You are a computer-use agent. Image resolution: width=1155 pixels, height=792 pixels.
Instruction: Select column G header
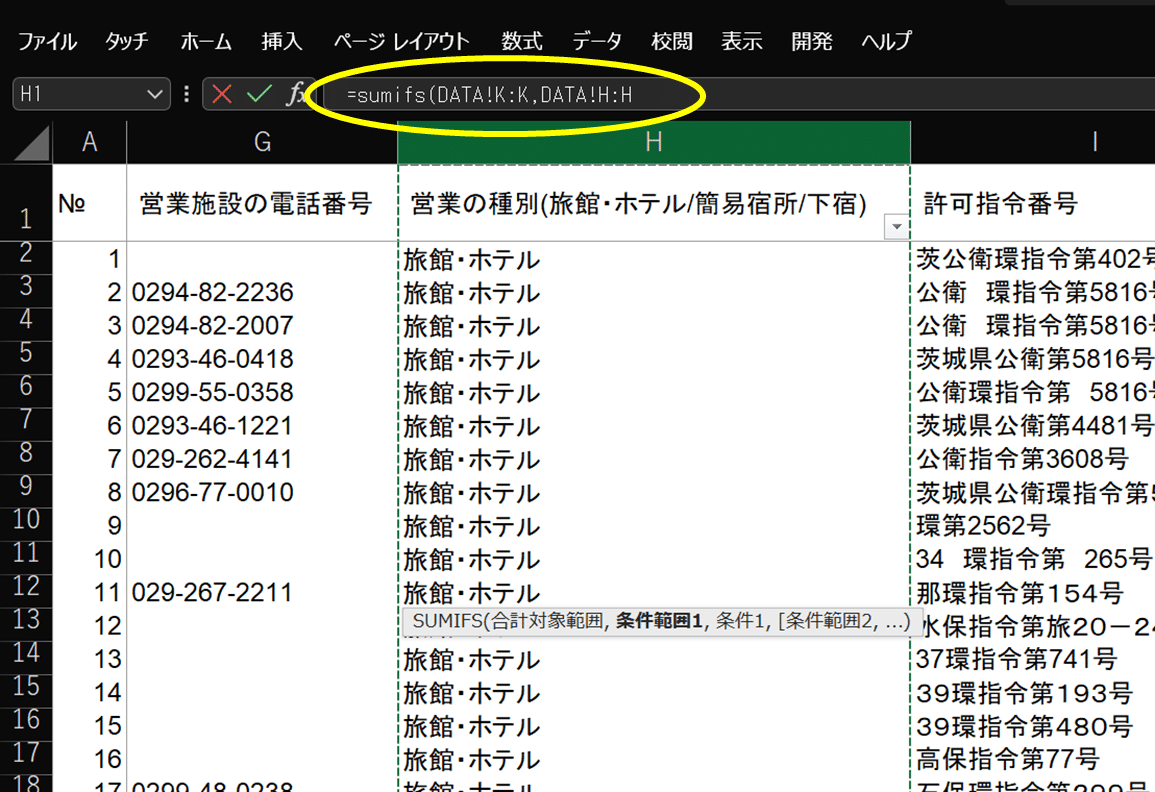262,142
